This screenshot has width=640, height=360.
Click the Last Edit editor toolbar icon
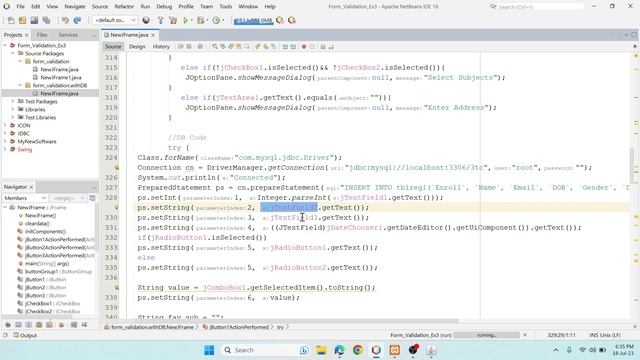(x=180, y=47)
